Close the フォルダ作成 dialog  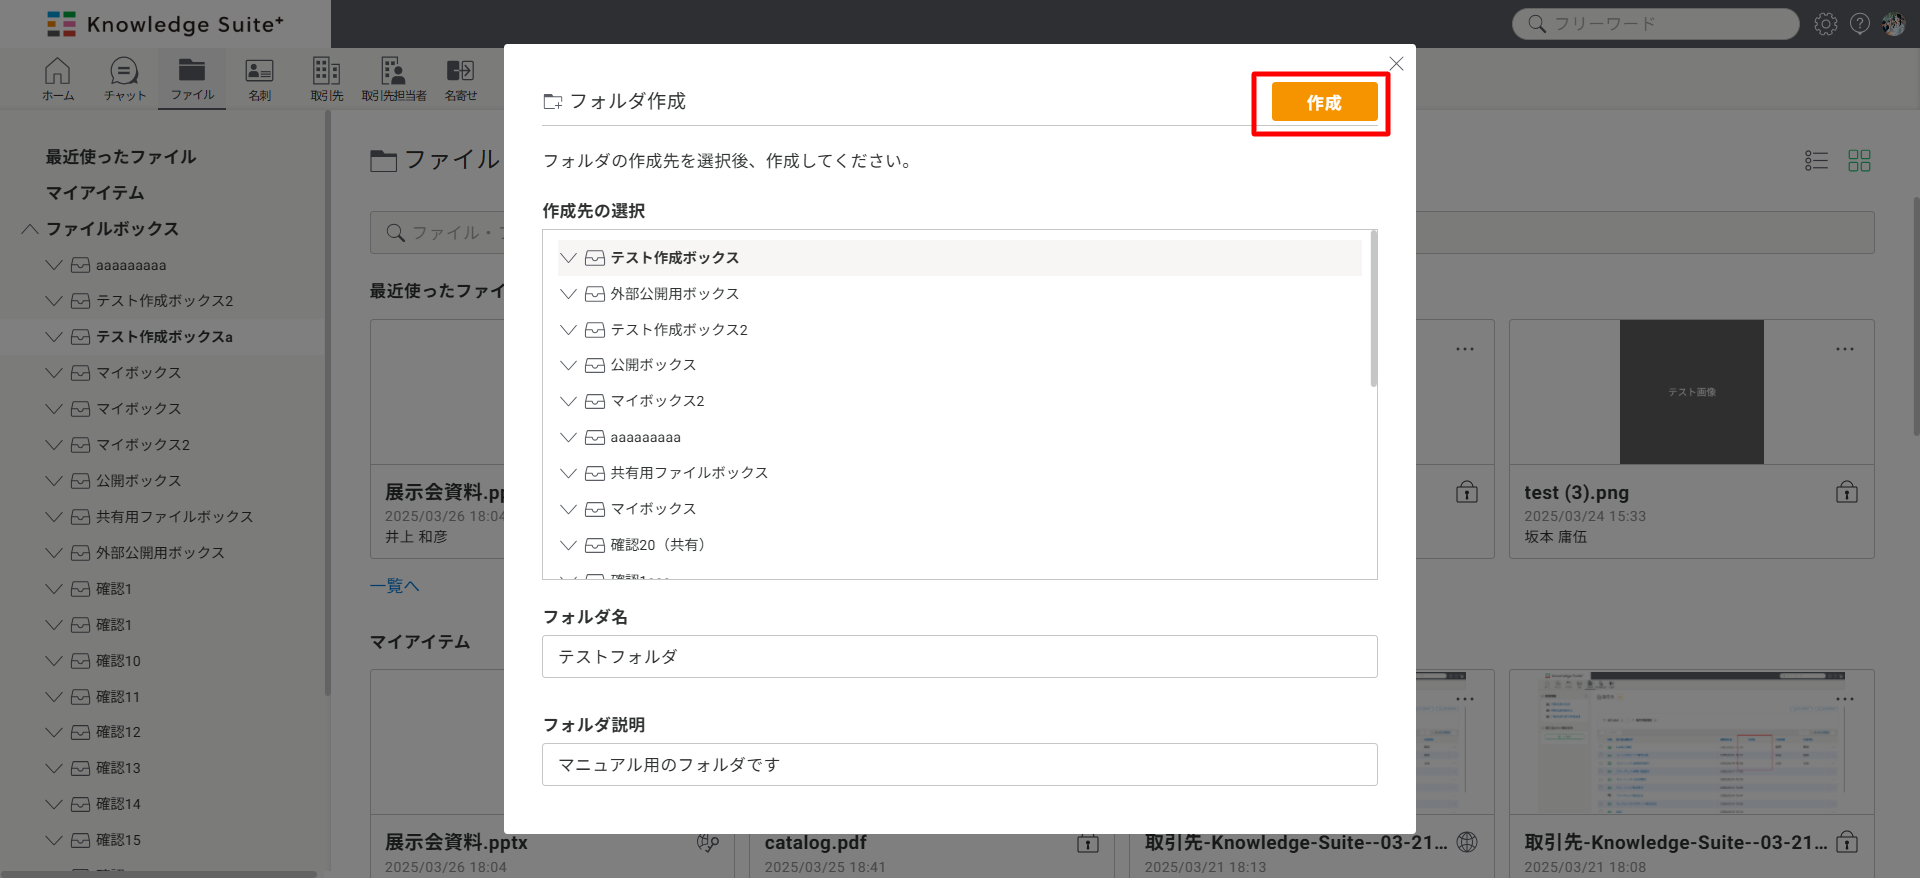point(1397,64)
